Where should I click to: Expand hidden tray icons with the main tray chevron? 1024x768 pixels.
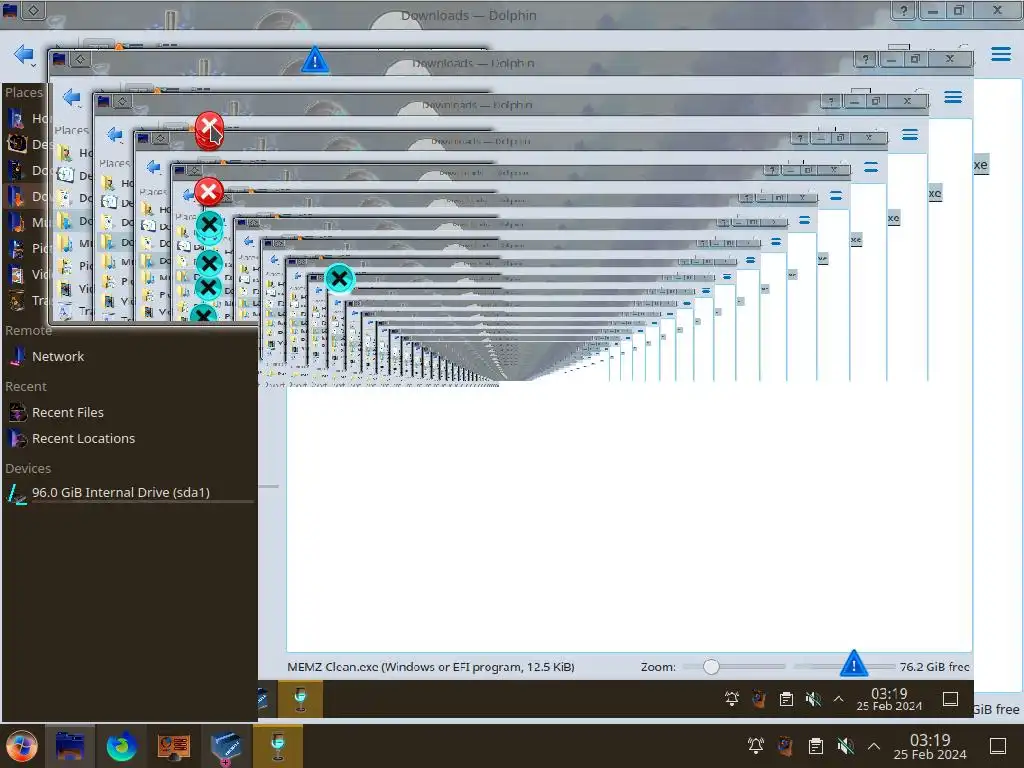point(873,746)
